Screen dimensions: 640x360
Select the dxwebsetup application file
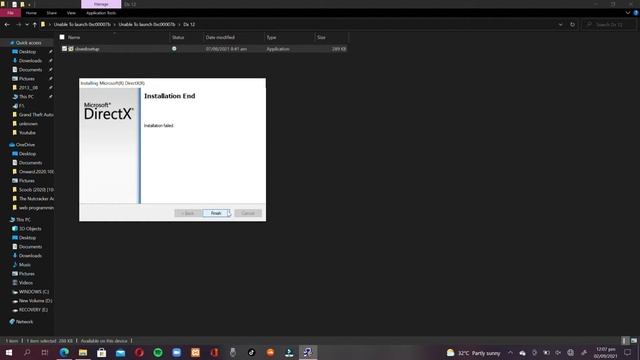(x=87, y=49)
